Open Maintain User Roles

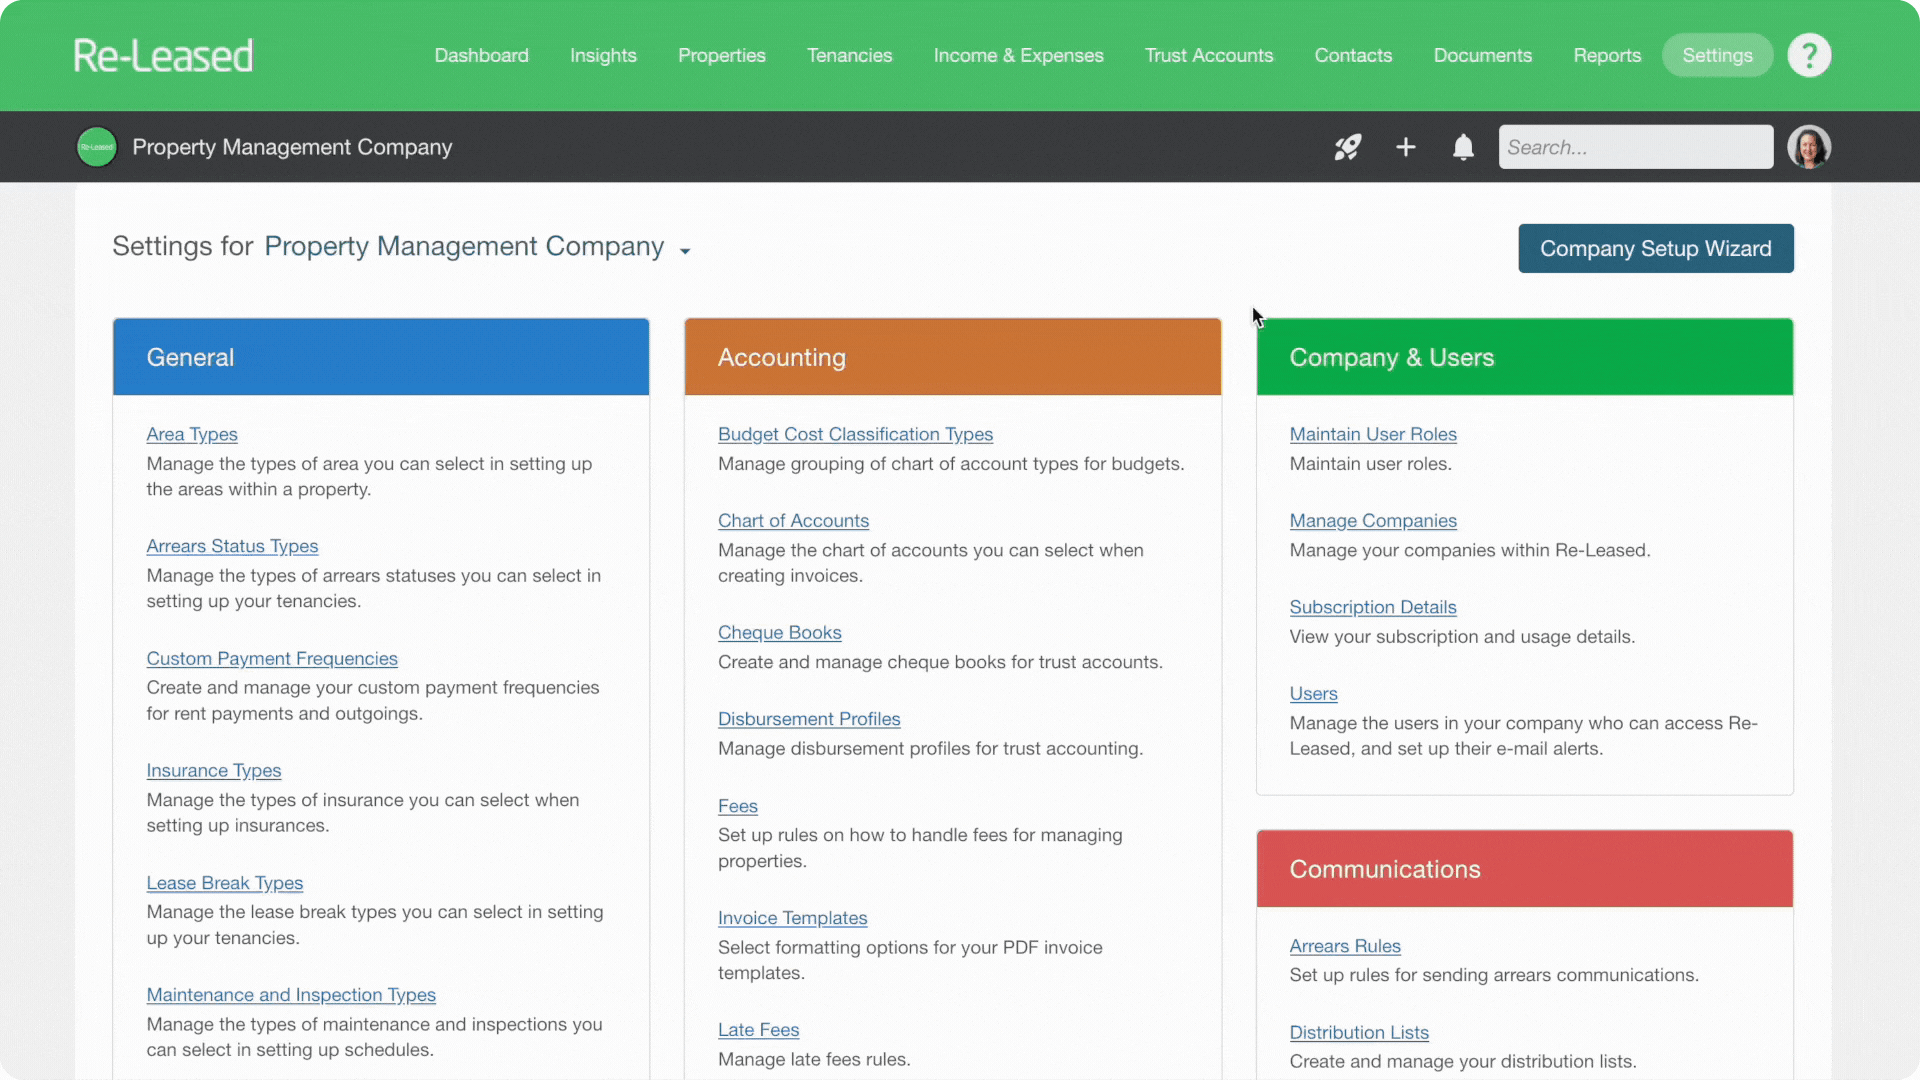pyautogui.click(x=1373, y=434)
